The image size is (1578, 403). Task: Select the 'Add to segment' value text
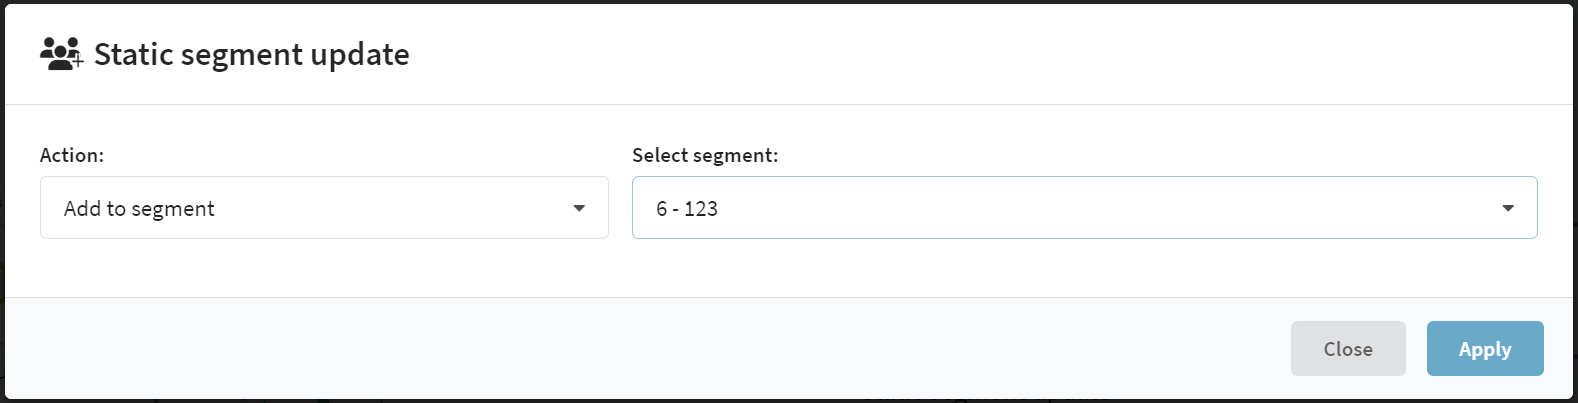coord(139,208)
